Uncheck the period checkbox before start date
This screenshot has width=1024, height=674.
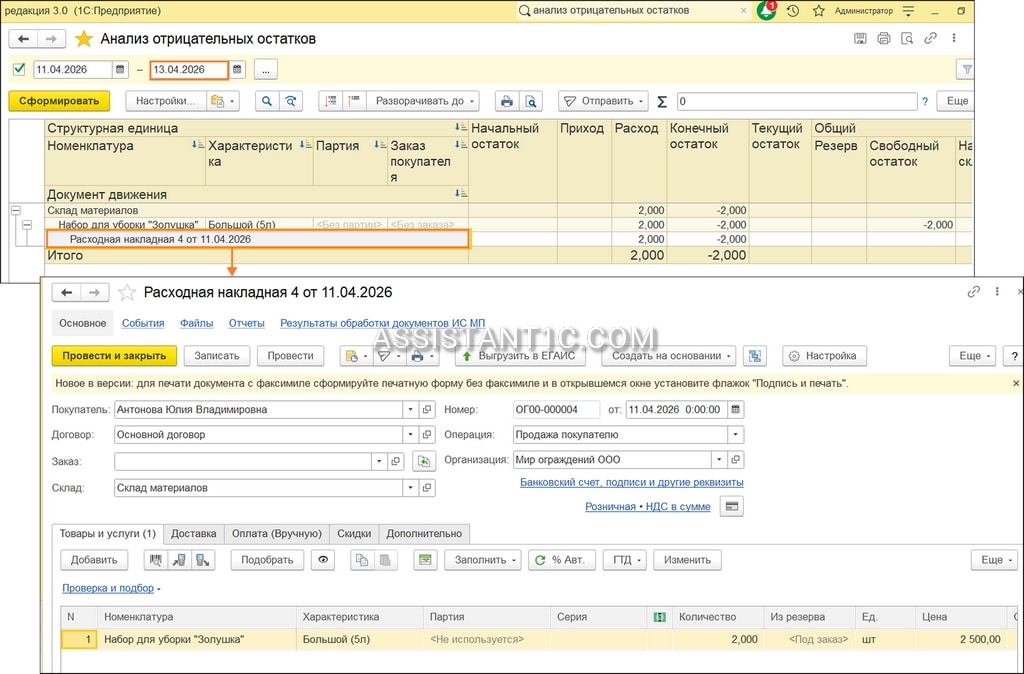[19, 69]
